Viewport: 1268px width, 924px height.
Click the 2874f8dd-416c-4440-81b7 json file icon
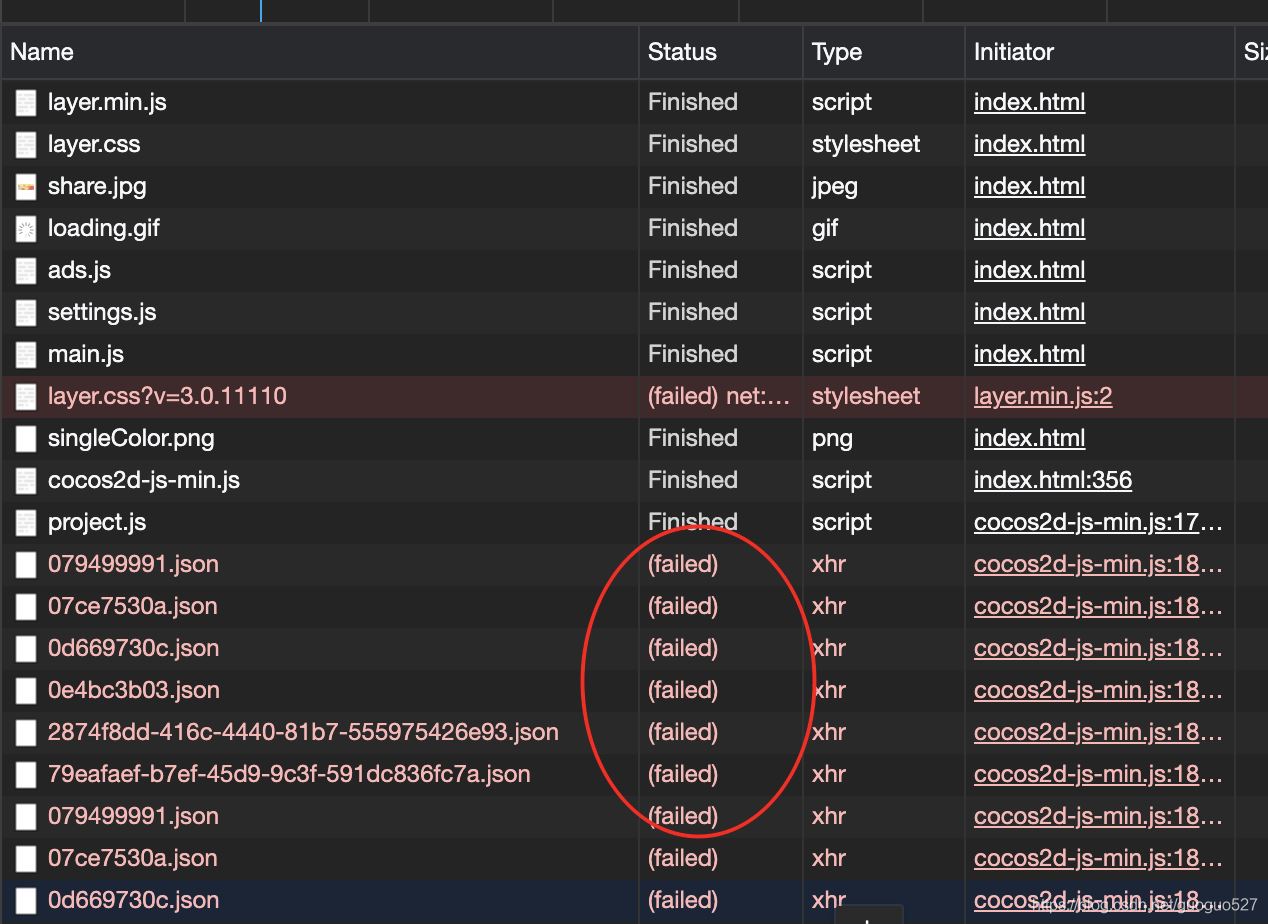[x=26, y=733]
